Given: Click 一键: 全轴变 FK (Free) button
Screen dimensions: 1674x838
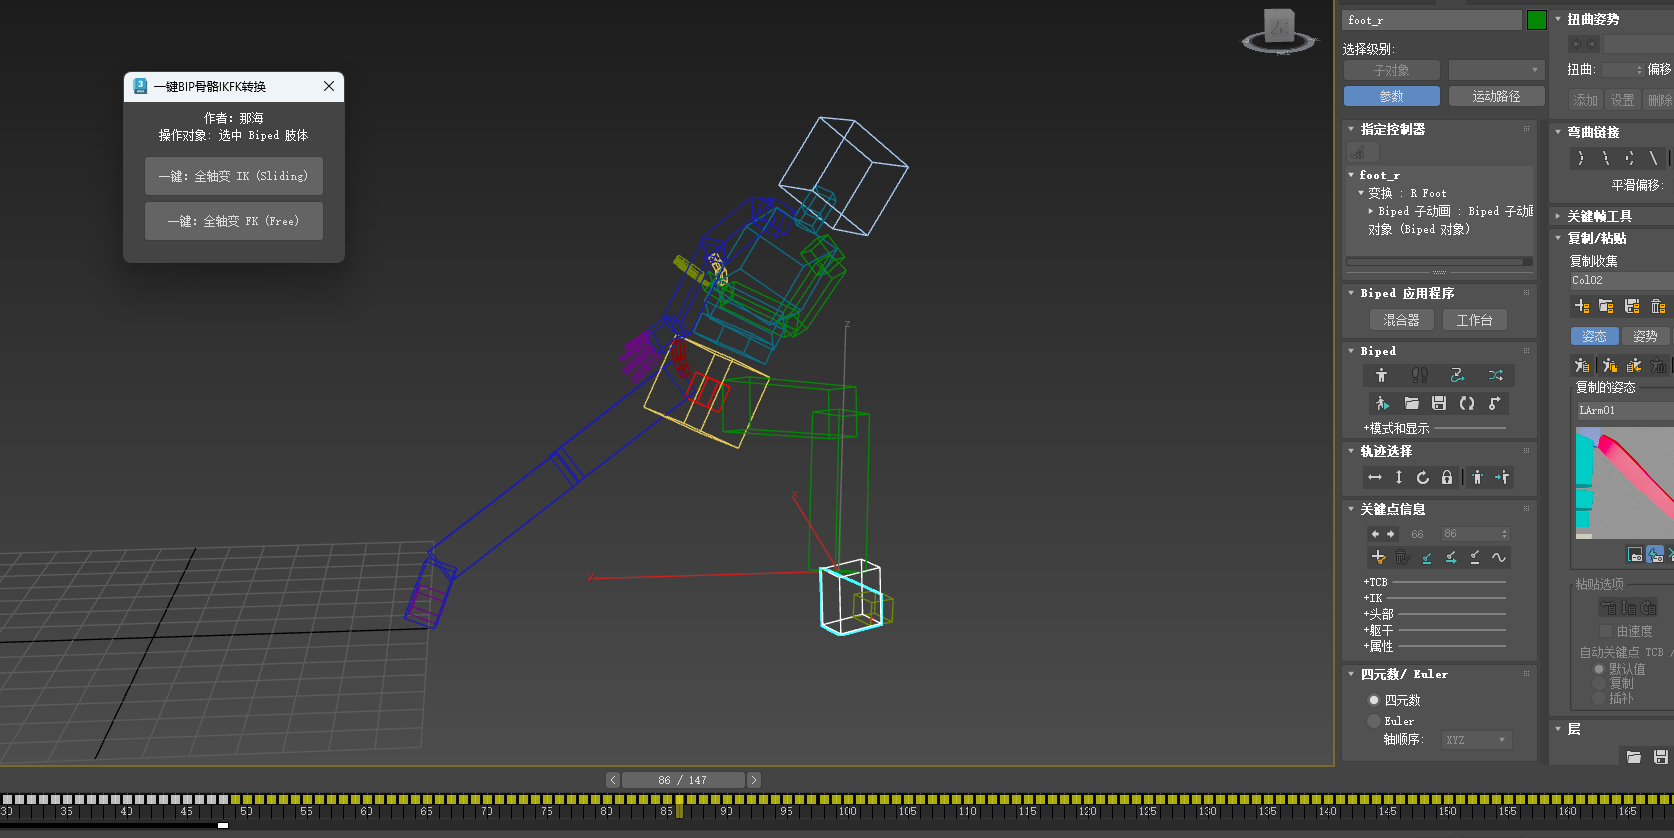Looking at the screenshot, I should [234, 221].
